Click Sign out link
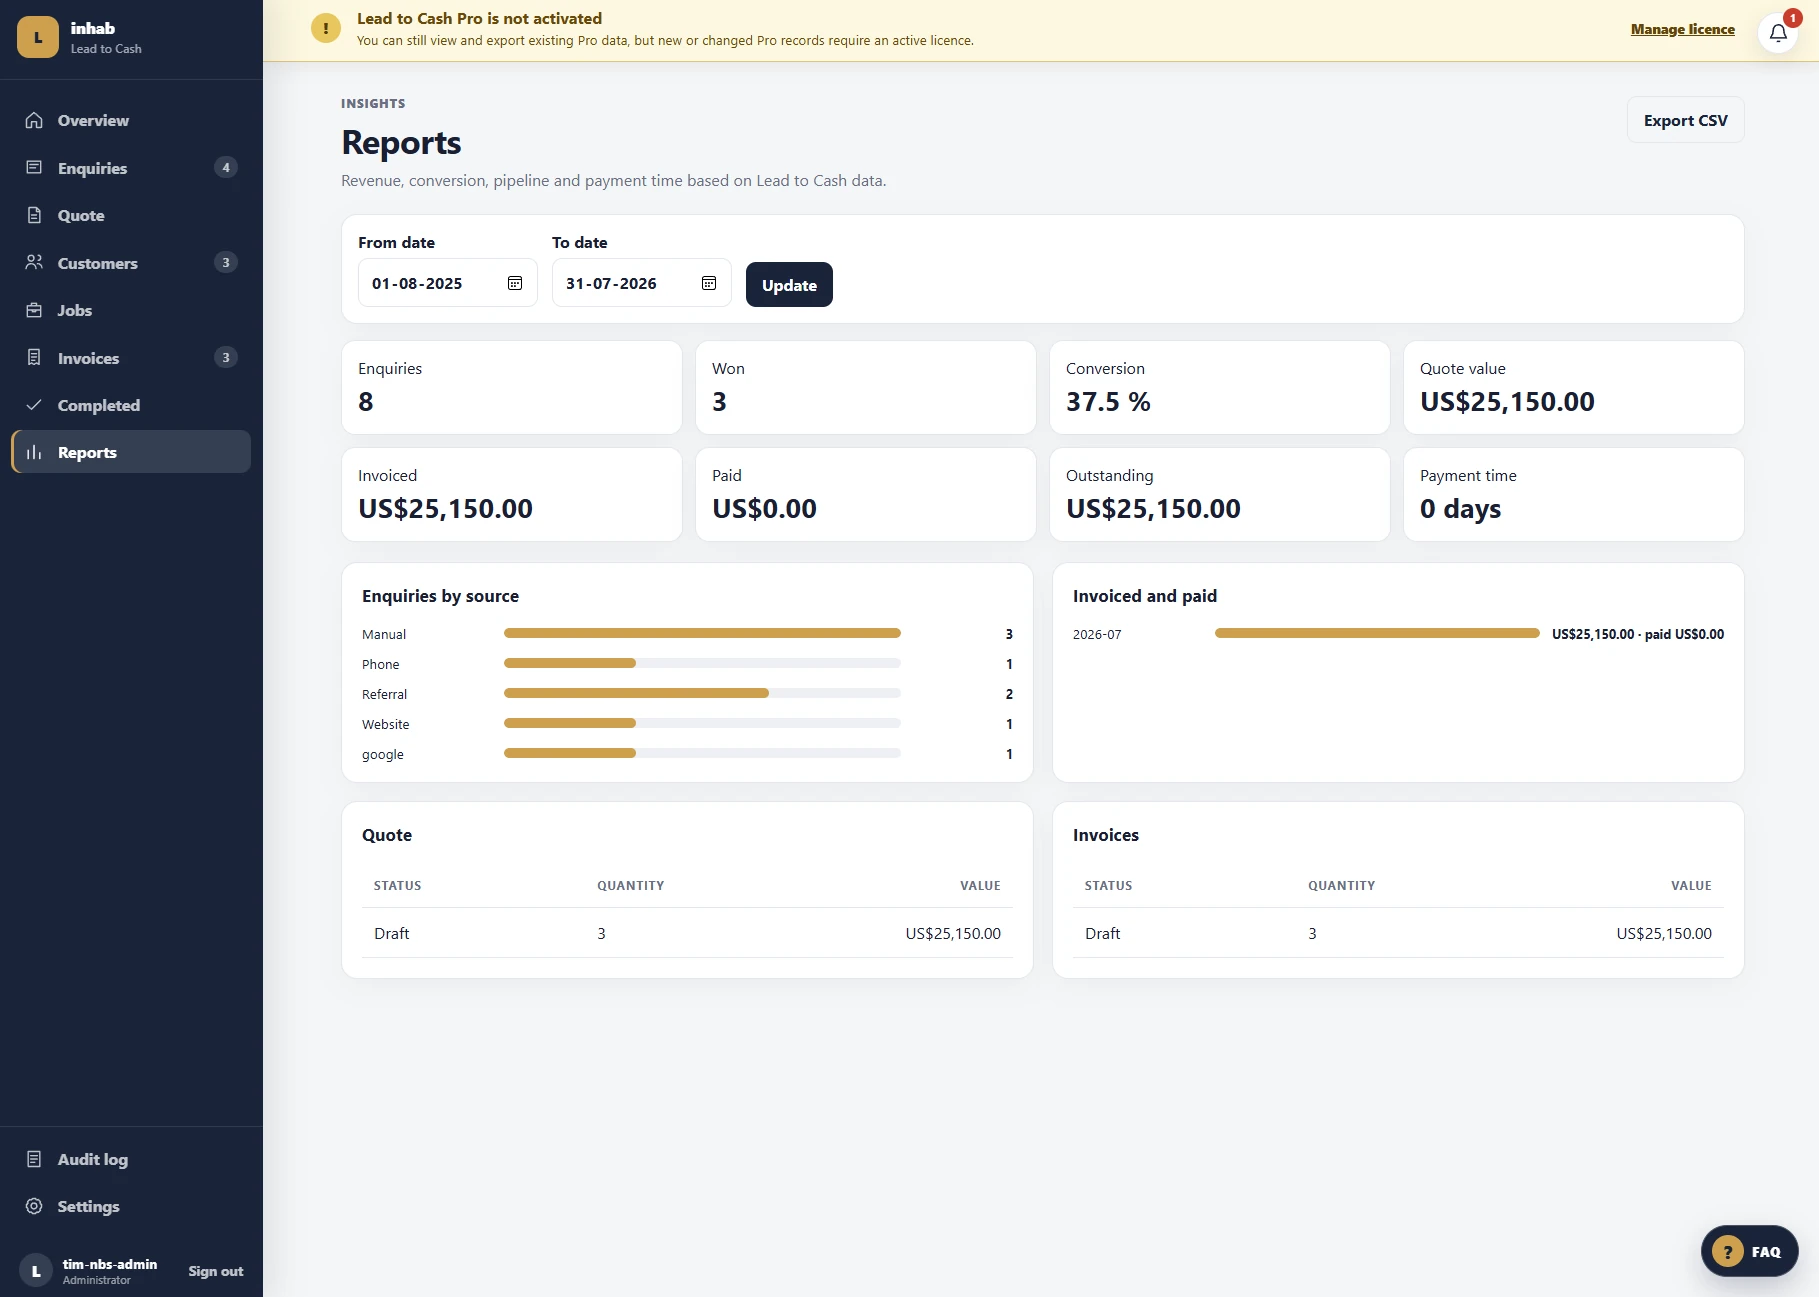 coord(216,1271)
